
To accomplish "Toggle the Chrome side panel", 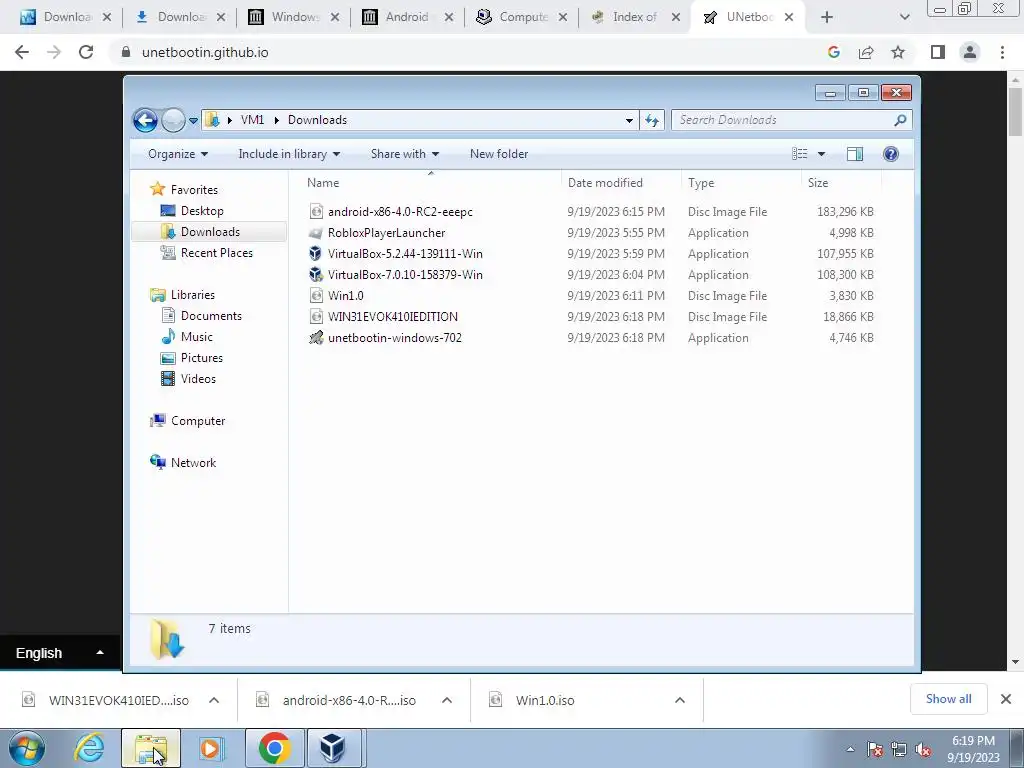I will click(938, 52).
